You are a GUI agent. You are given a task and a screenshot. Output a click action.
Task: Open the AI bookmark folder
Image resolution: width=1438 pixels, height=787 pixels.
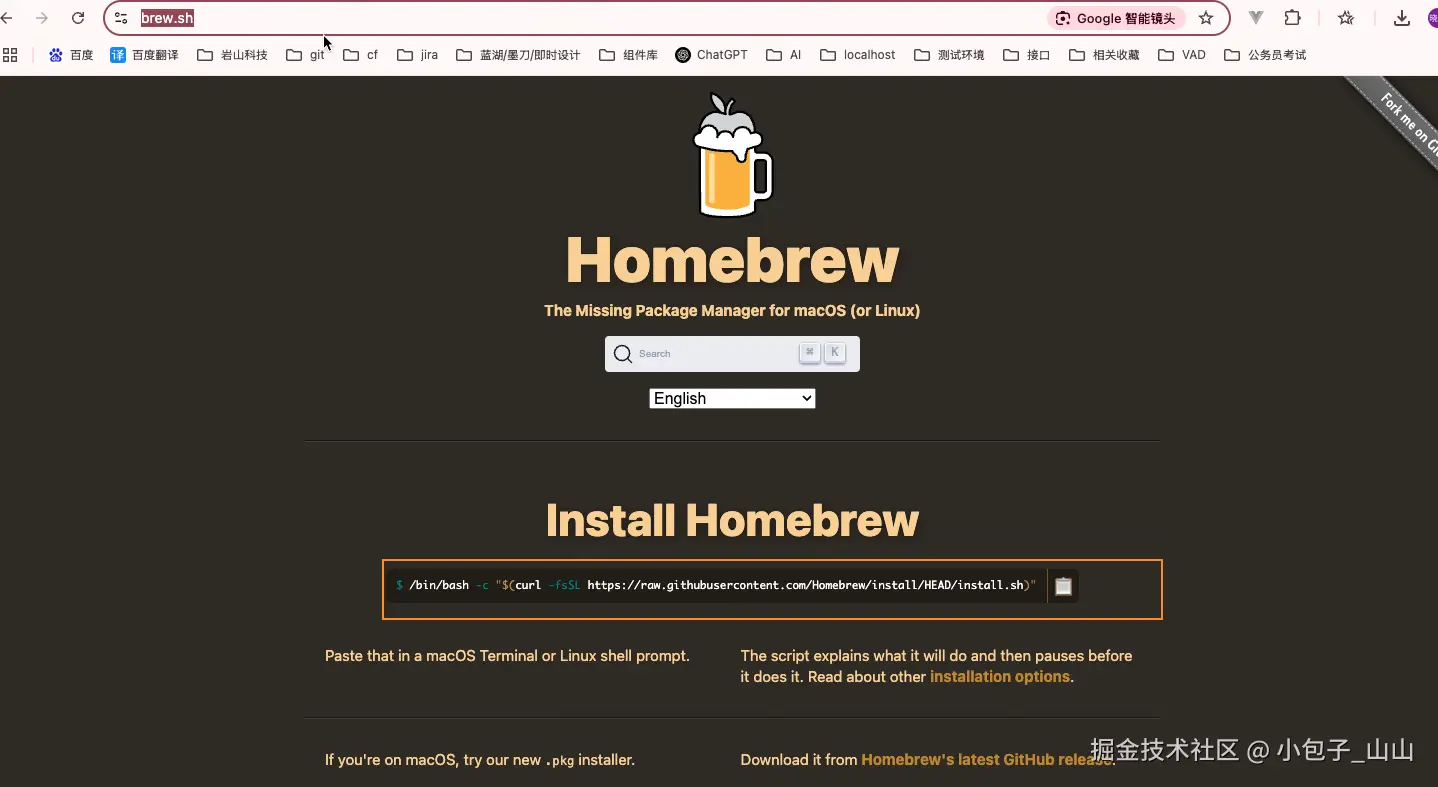tap(784, 55)
